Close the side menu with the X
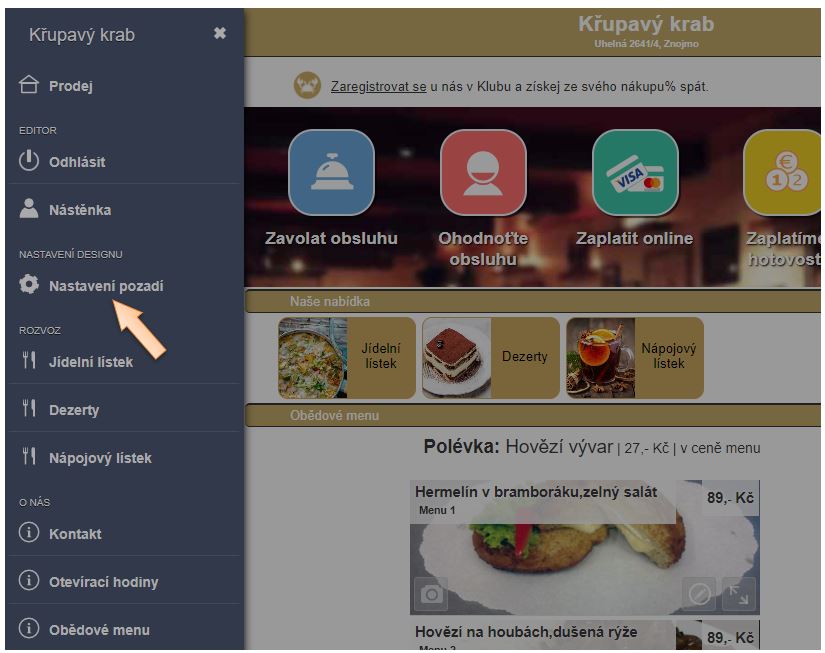This screenshot has width=825, height=653. click(220, 34)
